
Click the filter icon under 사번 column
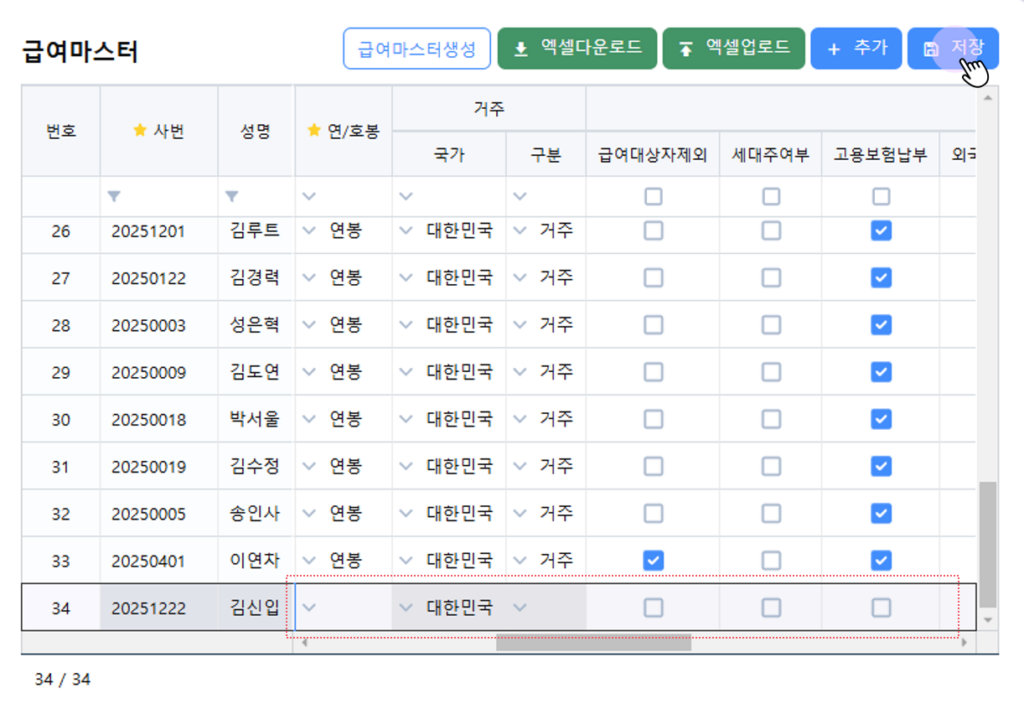[120, 196]
